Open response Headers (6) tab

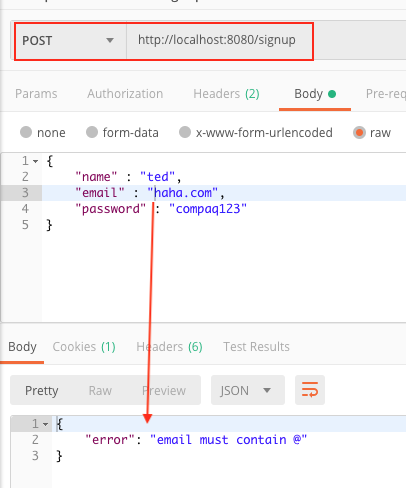(x=169, y=347)
